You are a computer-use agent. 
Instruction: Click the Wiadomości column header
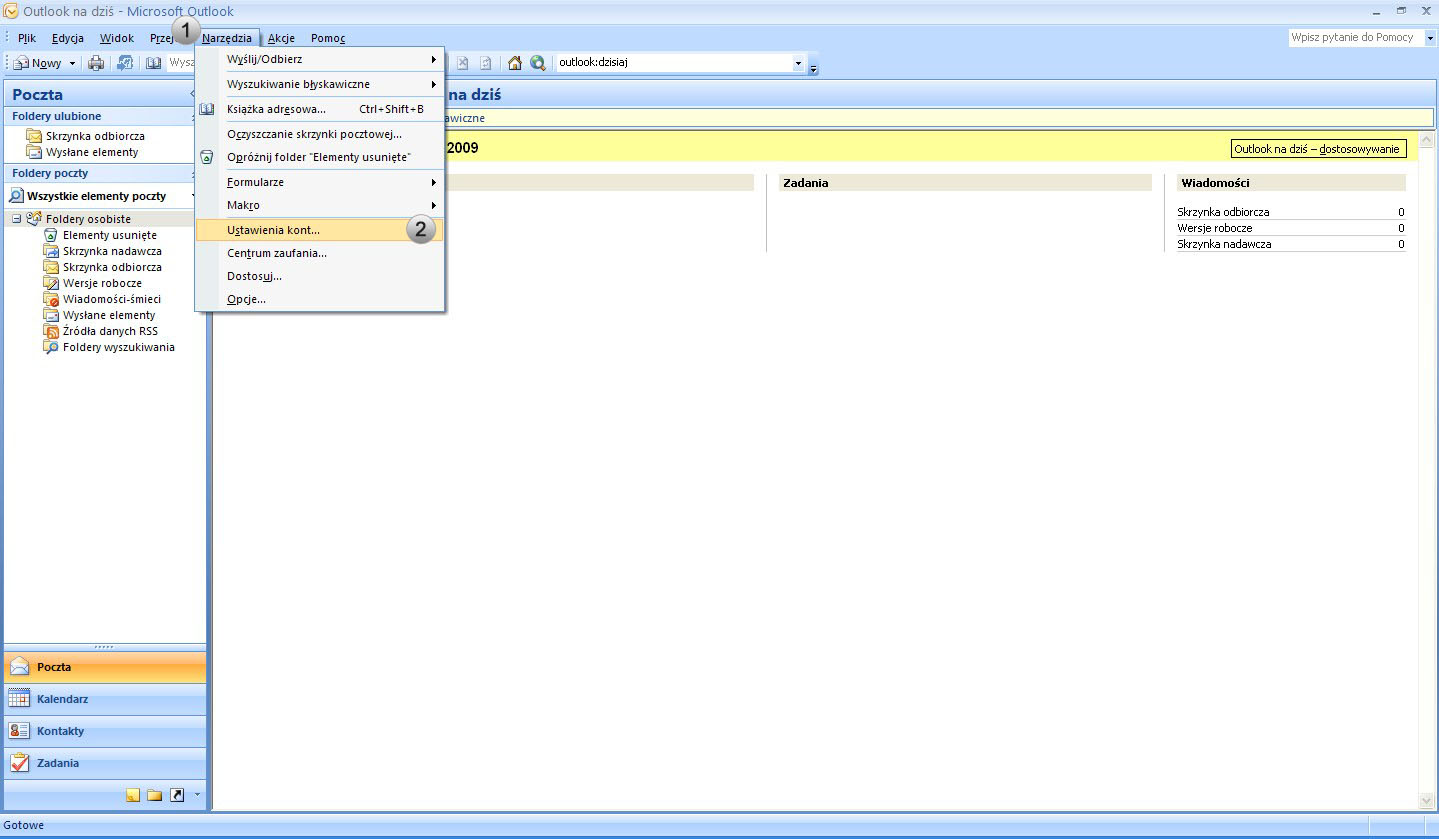[x=1291, y=183]
